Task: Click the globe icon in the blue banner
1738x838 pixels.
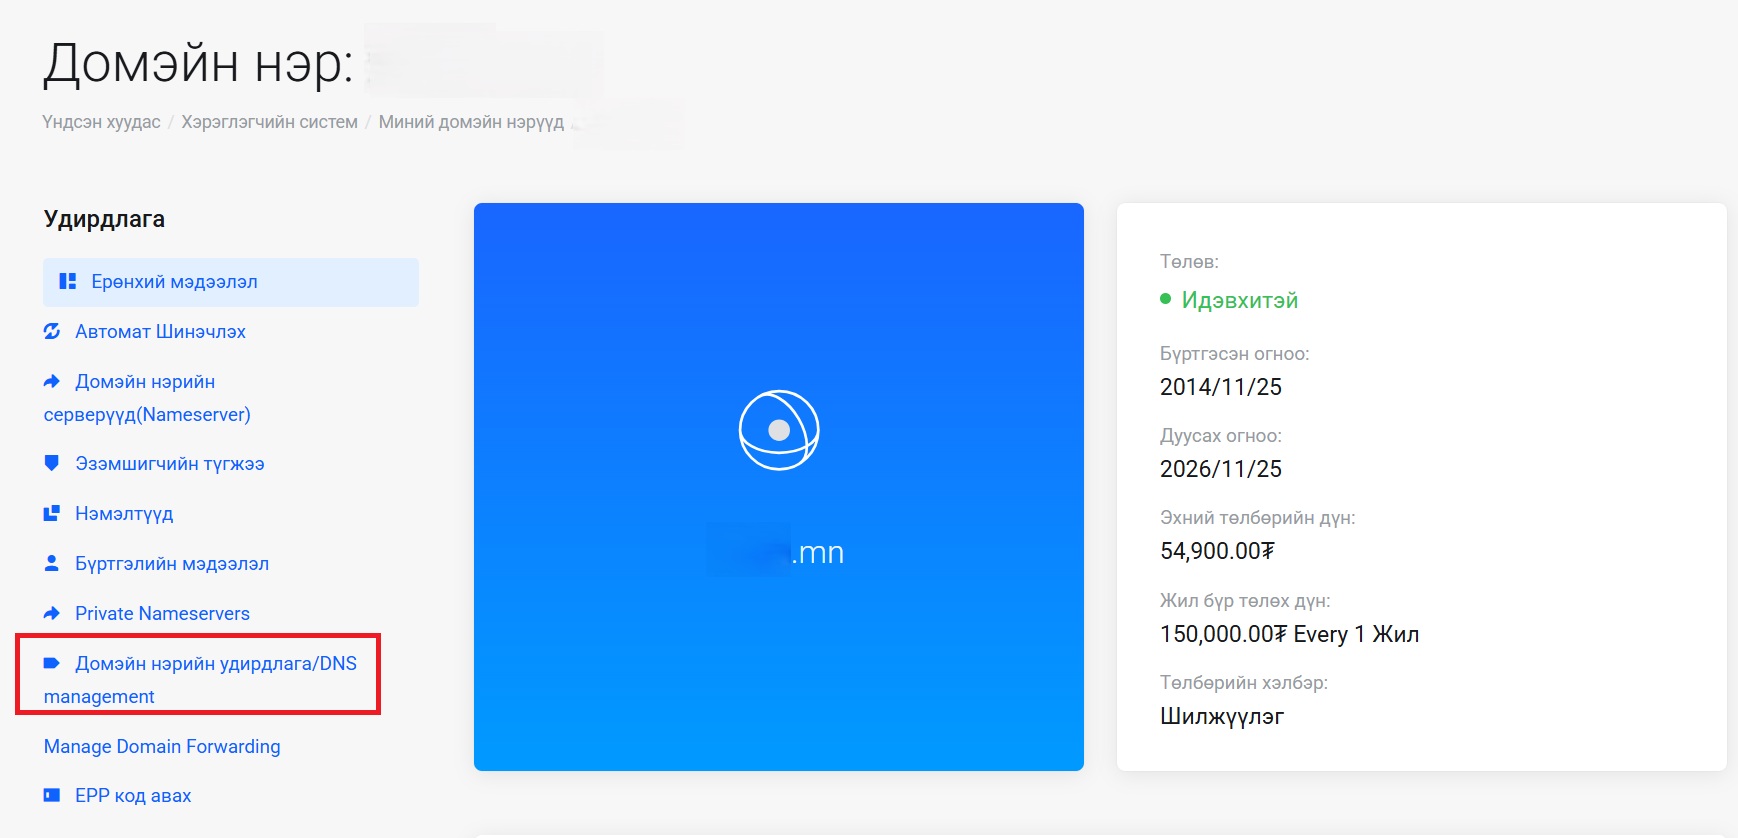Action: click(779, 430)
